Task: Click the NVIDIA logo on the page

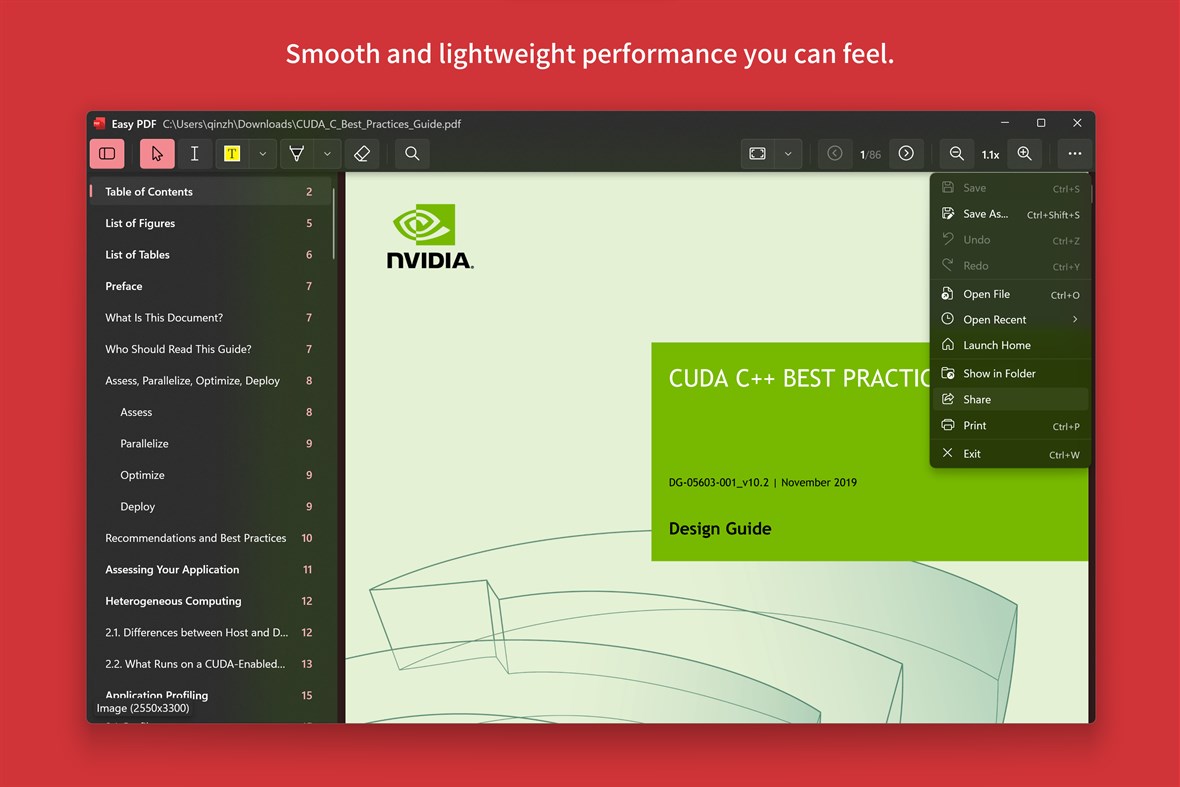Action: click(x=430, y=236)
